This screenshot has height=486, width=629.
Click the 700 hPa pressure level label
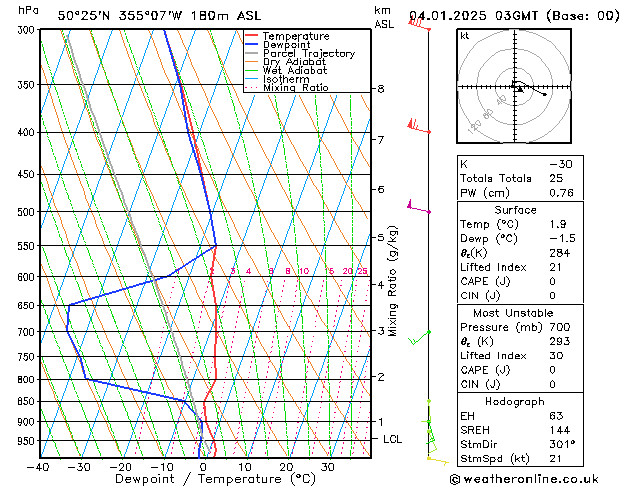[x=28, y=332]
